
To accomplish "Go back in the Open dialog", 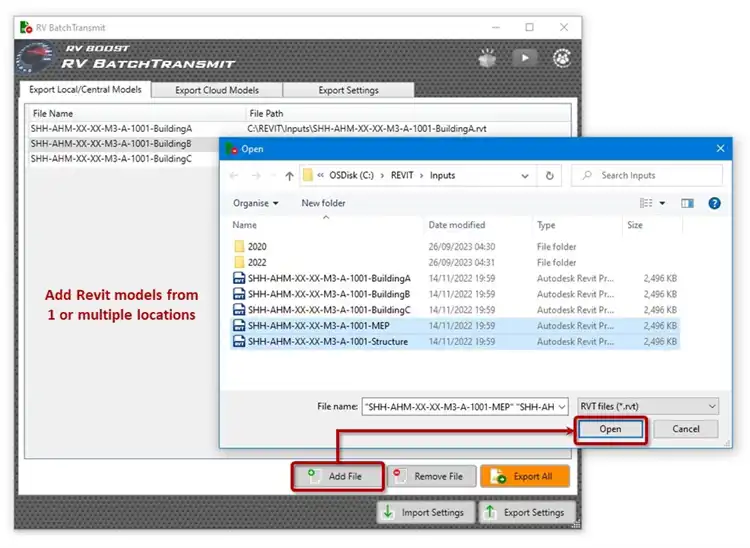I will (x=234, y=175).
